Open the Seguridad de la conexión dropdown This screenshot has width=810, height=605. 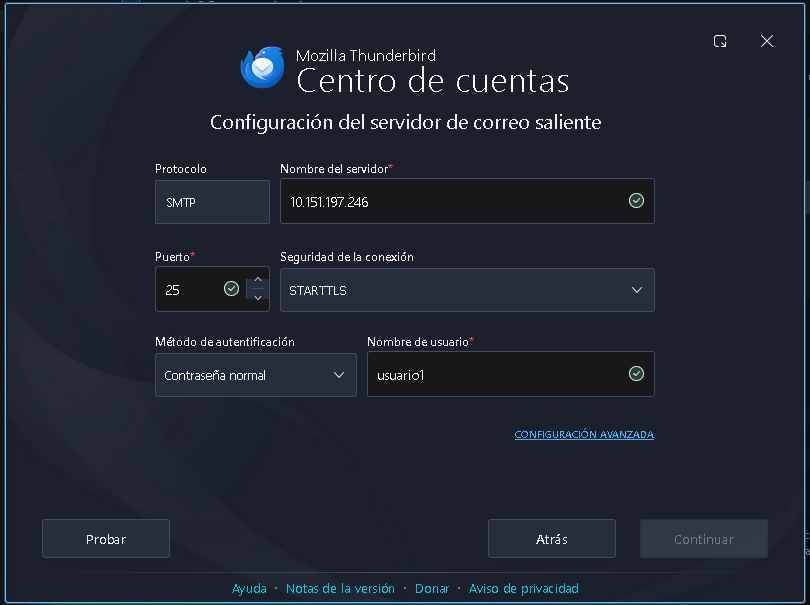point(467,290)
